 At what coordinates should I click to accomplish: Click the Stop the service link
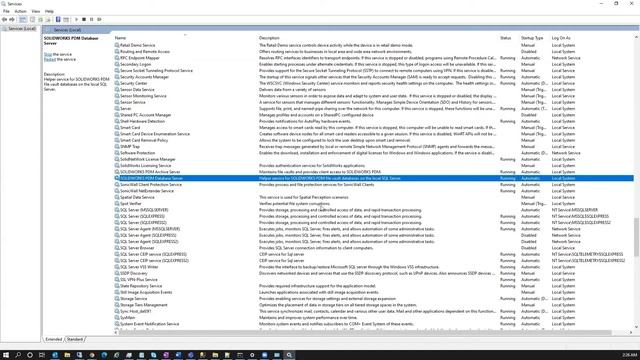tap(48, 54)
